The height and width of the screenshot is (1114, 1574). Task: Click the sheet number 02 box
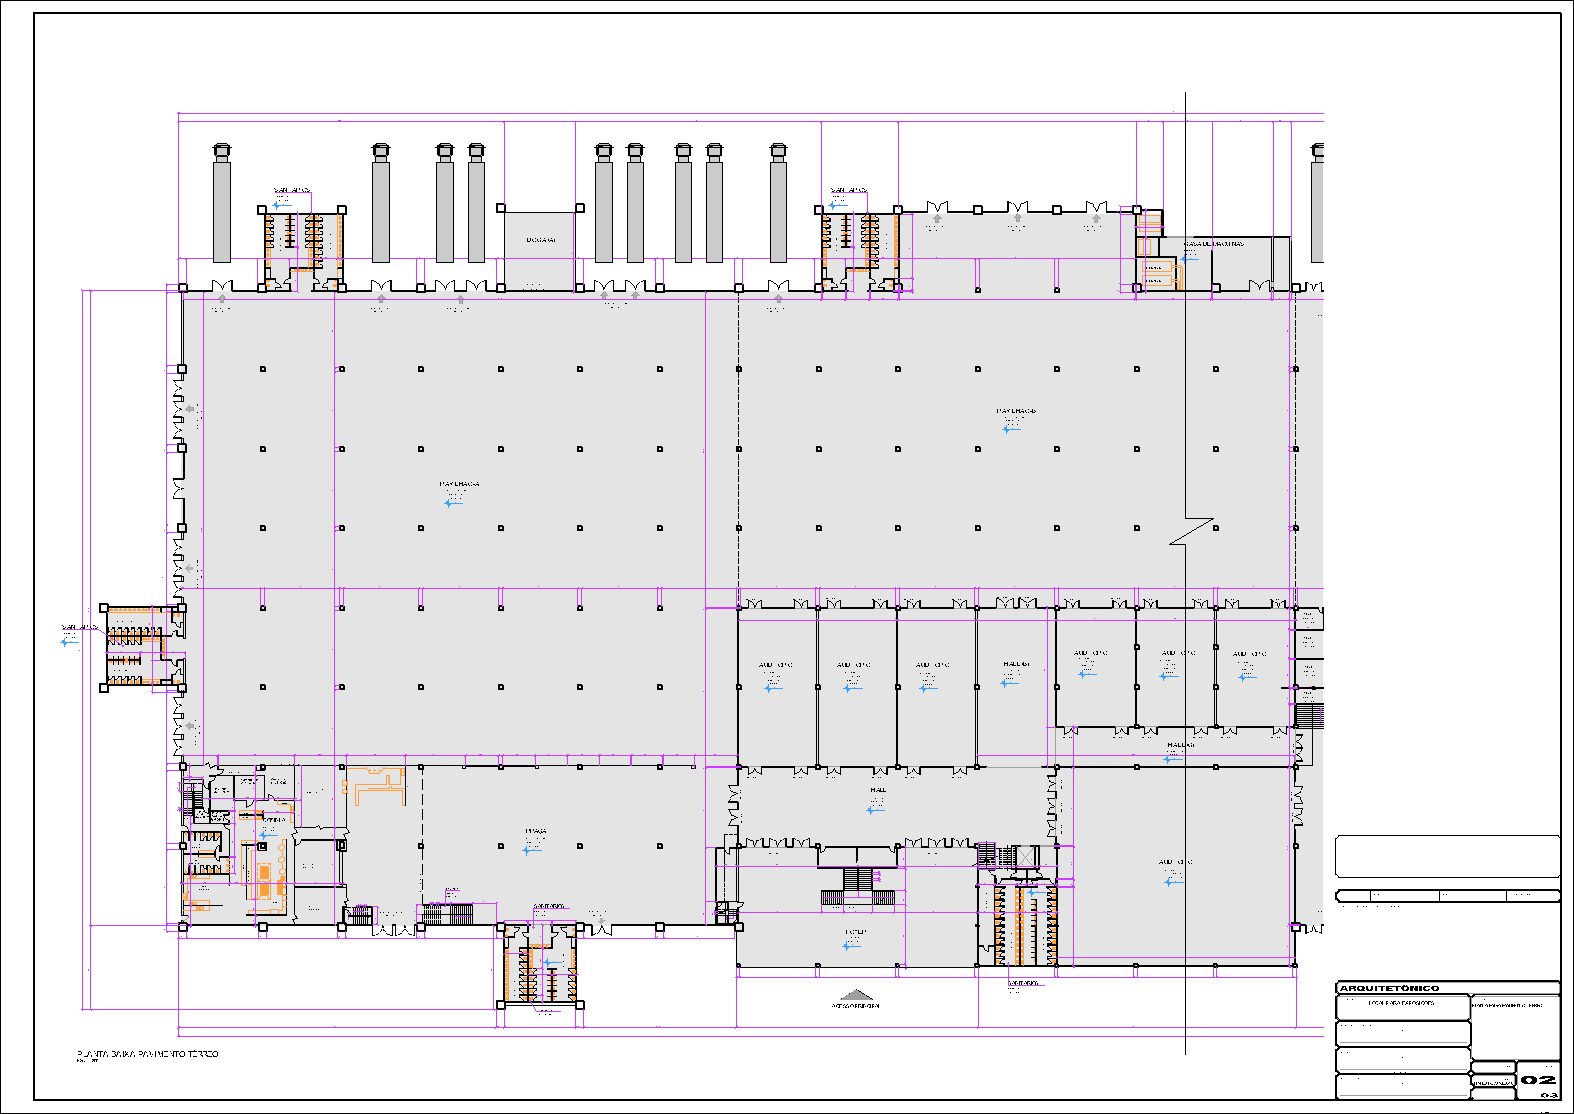click(1538, 1080)
